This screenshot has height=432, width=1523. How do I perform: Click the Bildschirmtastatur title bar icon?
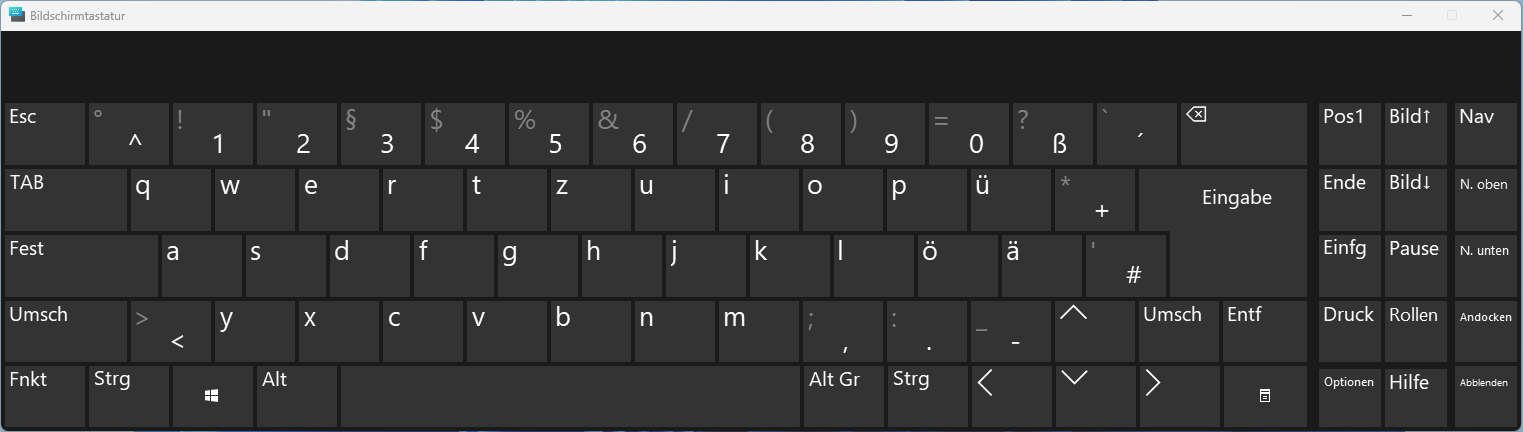coord(17,15)
